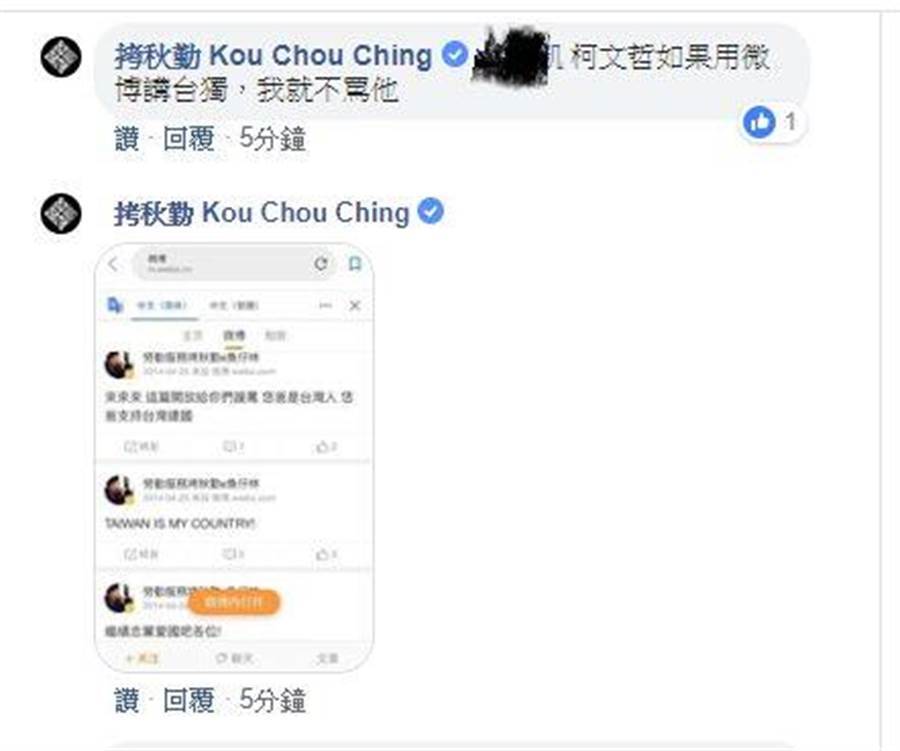900x751 pixels.
Task: Click the bookmark icon in the embedded screenshot
Action: pos(355,264)
